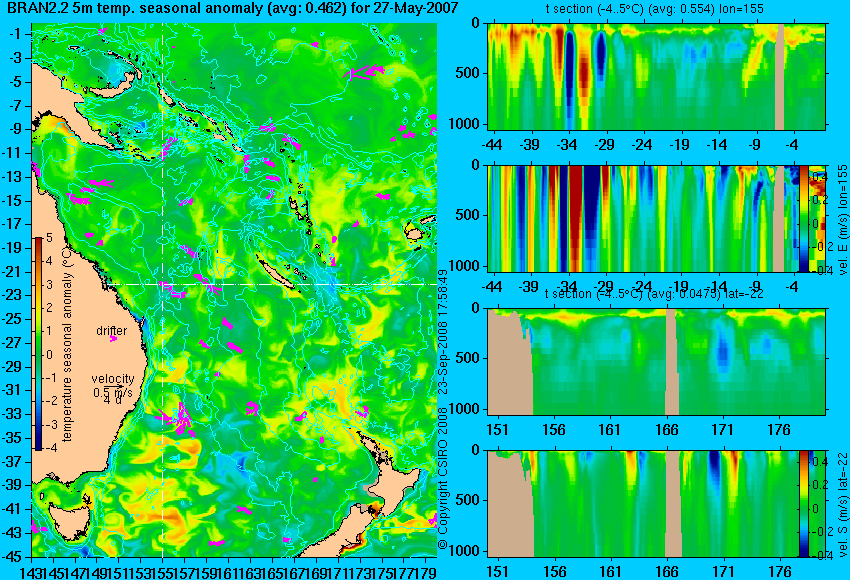This screenshot has width=850, height=580.
Task: Click the New Caledonia island on the map
Action: tap(276, 275)
